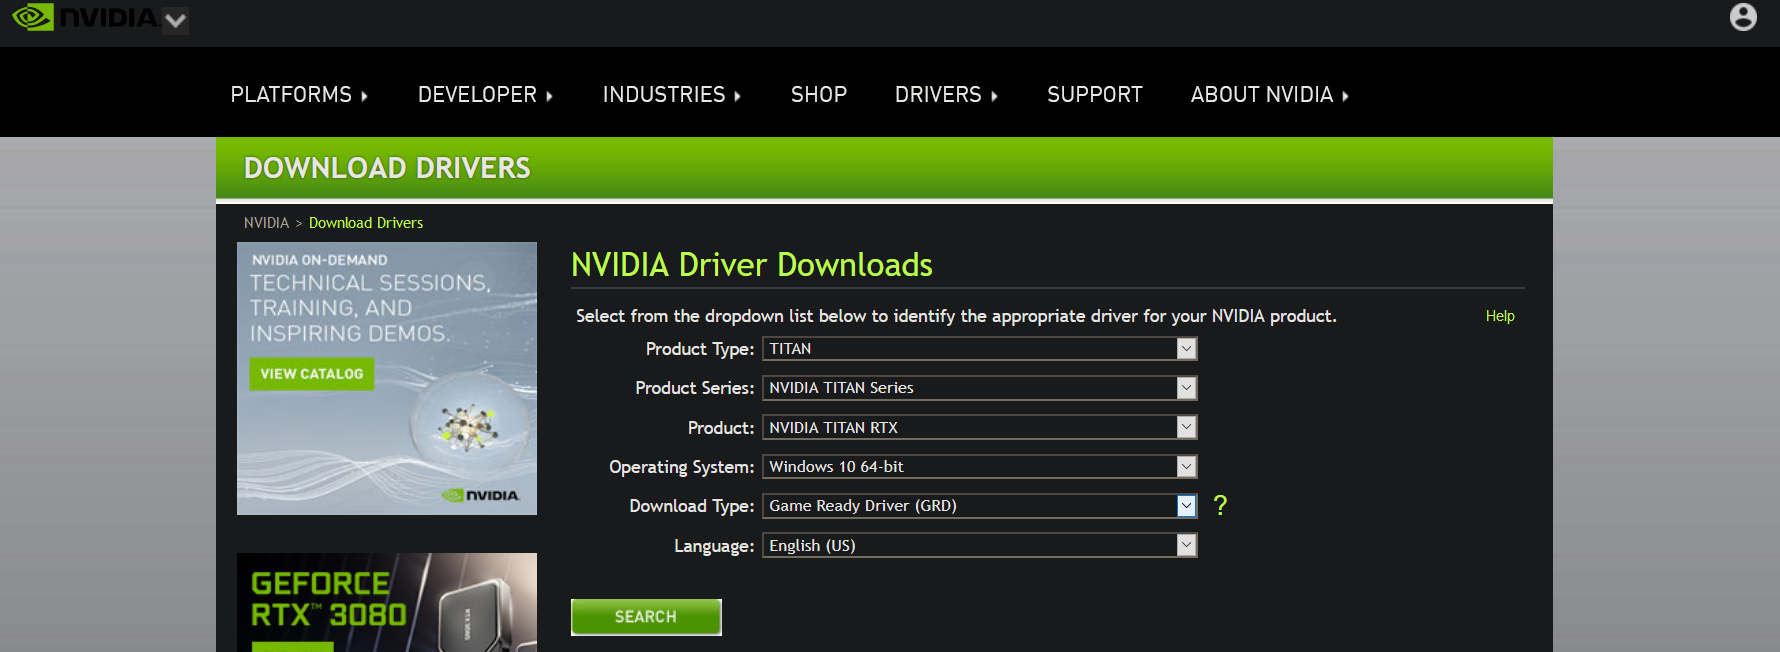Go to the Shop page
1780x652 pixels.
pos(819,94)
